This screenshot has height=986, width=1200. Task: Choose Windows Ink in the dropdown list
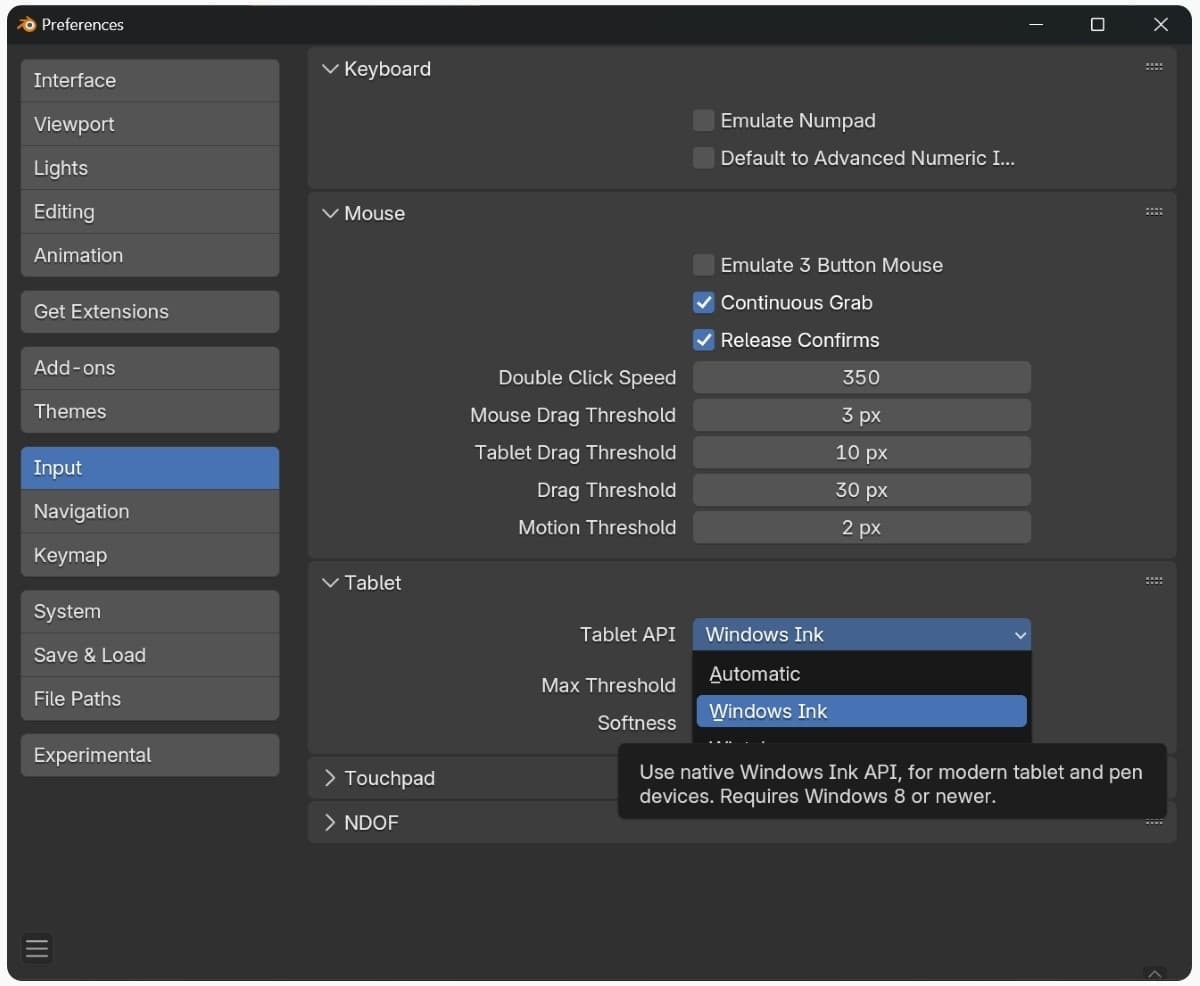[x=861, y=711]
